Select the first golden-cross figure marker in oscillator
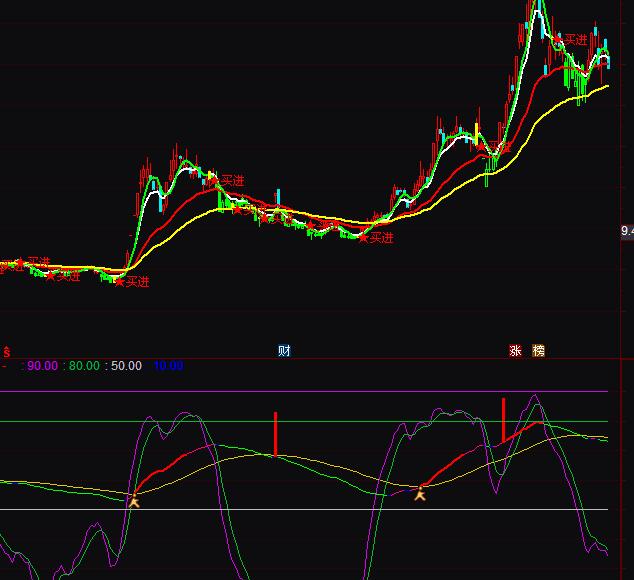634x580 pixels. pos(134,500)
